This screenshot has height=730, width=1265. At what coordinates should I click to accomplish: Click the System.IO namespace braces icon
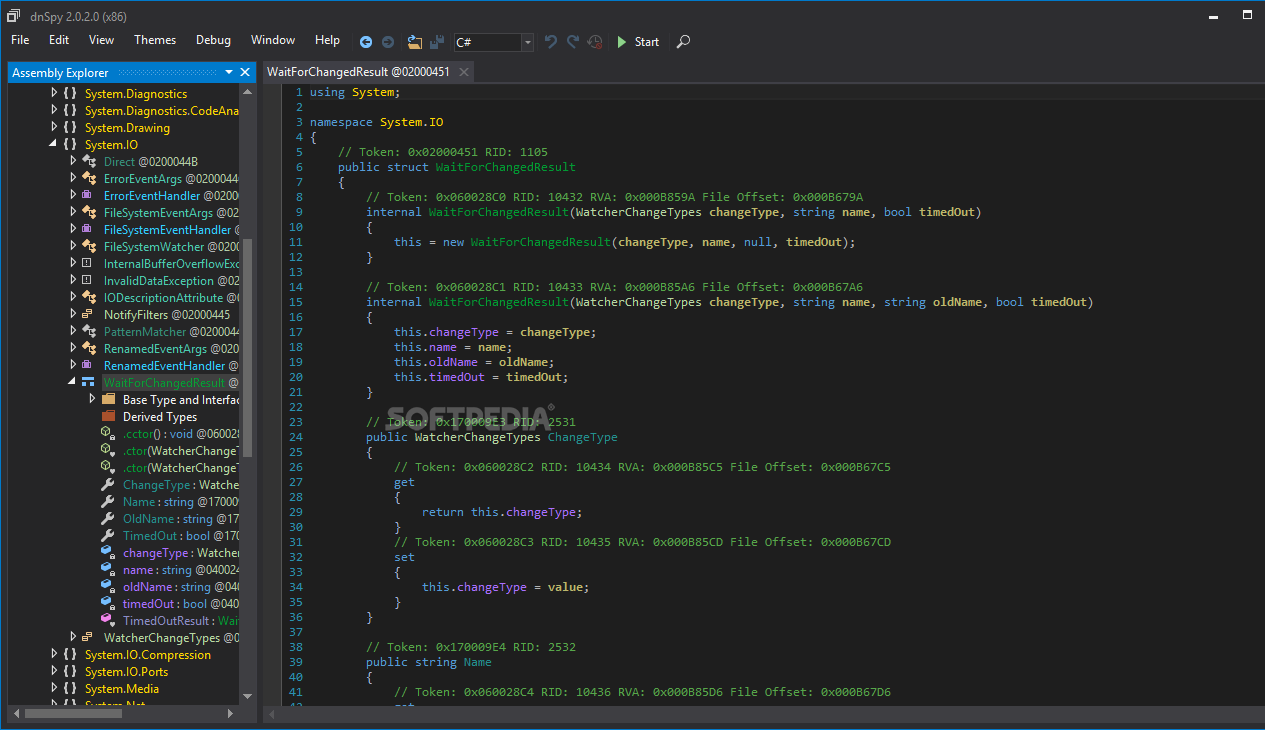coord(70,145)
